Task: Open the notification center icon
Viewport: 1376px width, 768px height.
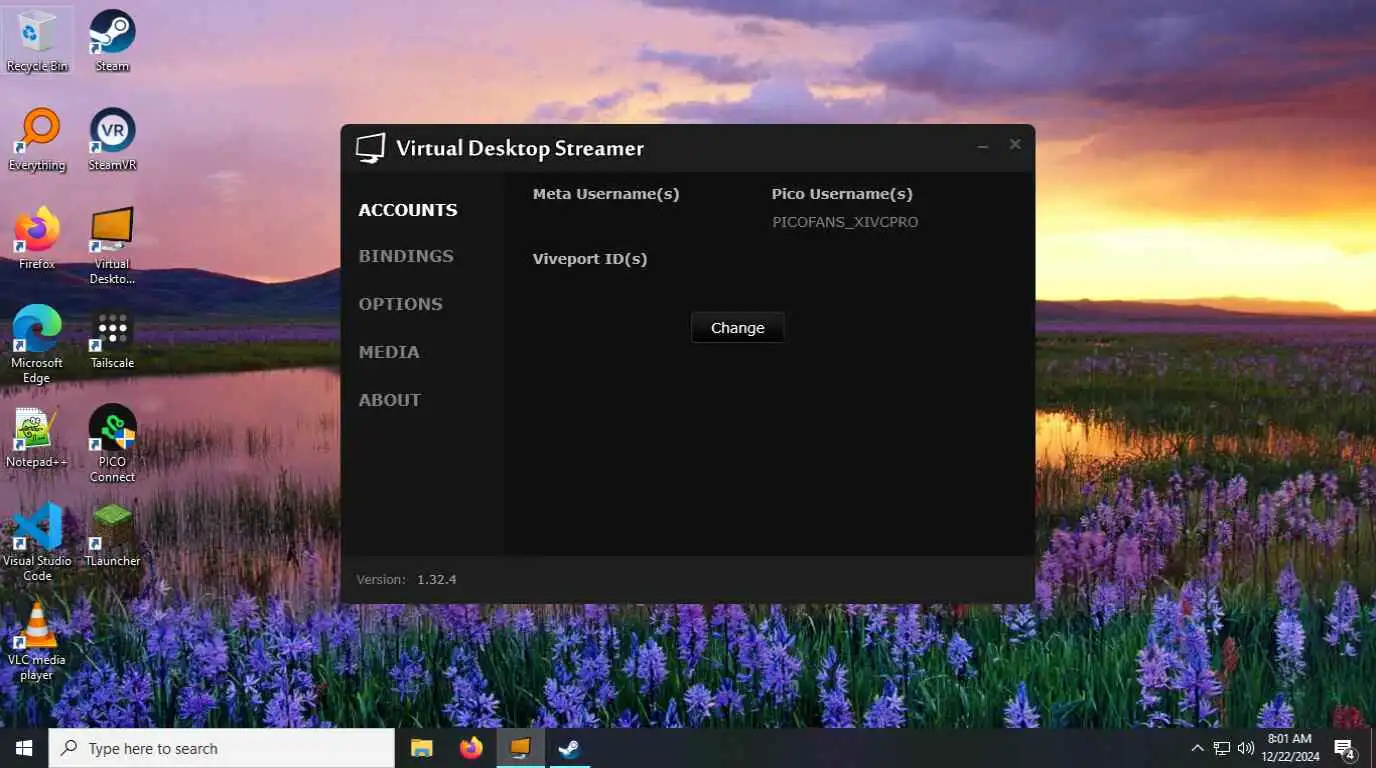Action: coord(1345,749)
